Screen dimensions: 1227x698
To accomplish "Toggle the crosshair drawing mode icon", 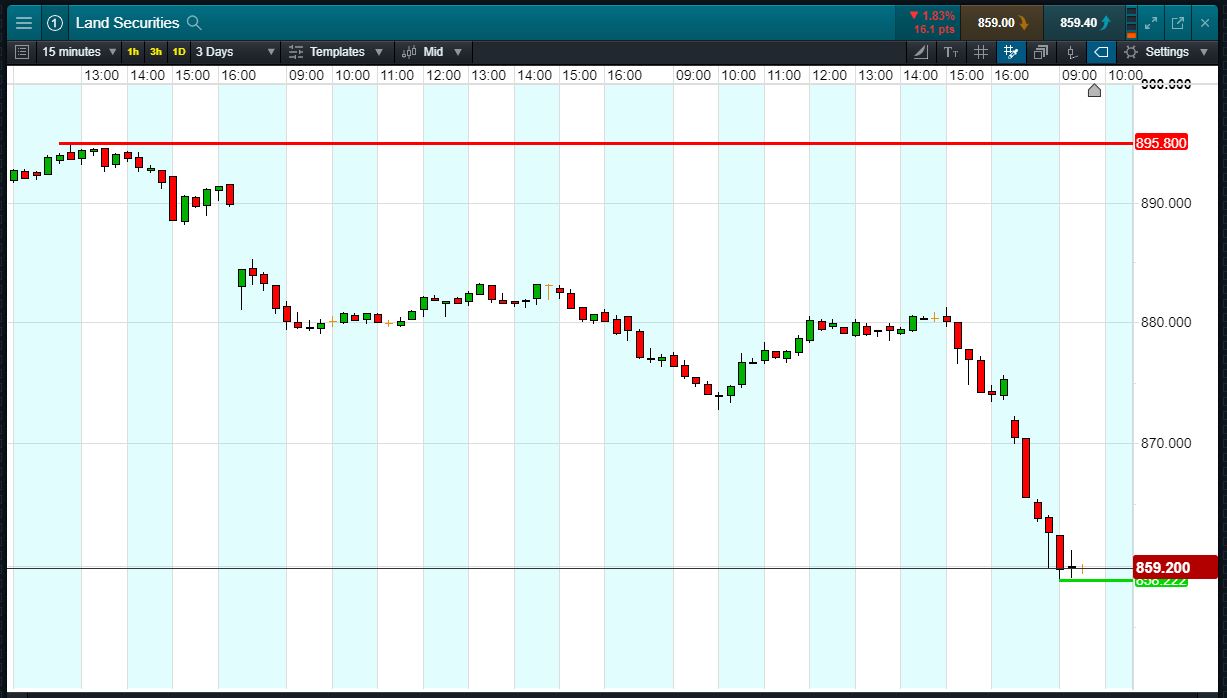I will pos(1011,52).
